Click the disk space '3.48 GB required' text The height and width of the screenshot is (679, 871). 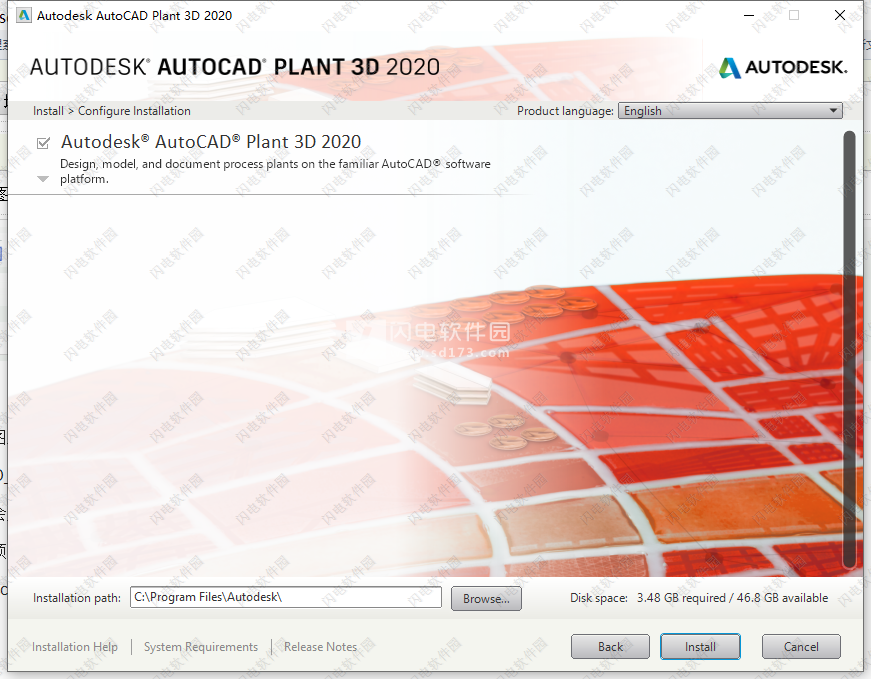681,598
